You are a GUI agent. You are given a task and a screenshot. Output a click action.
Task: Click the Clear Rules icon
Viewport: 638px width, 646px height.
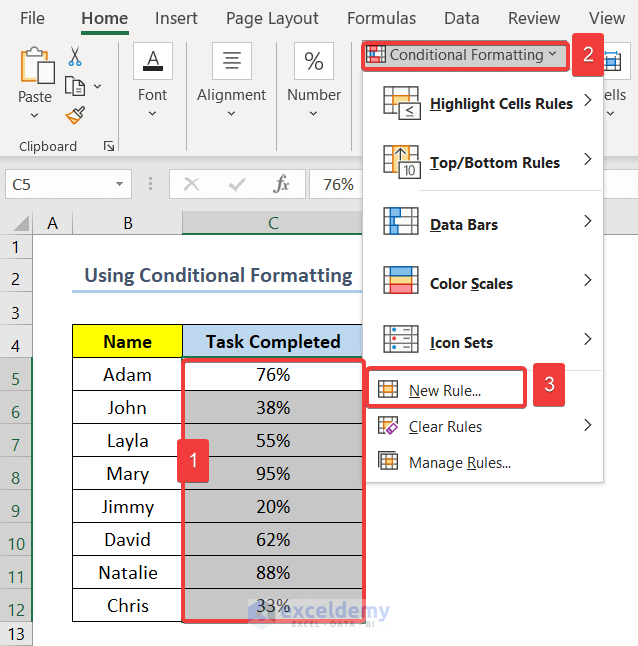pos(388,426)
